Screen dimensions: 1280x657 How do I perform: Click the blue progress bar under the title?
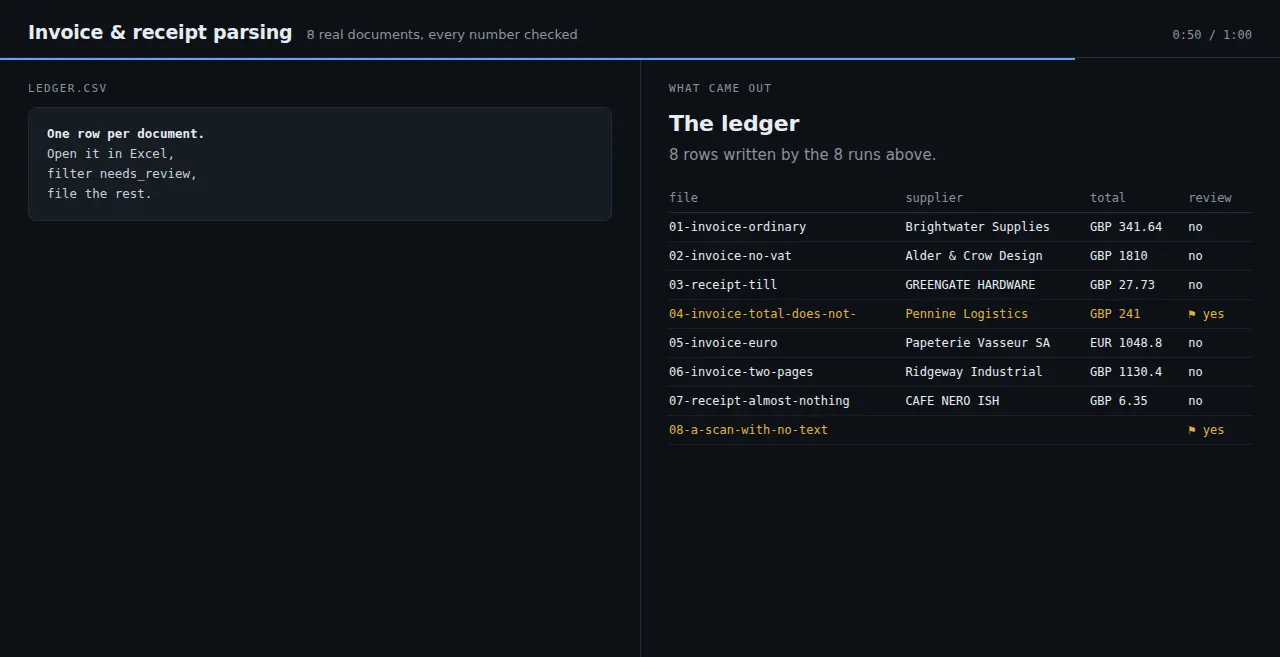click(537, 59)
